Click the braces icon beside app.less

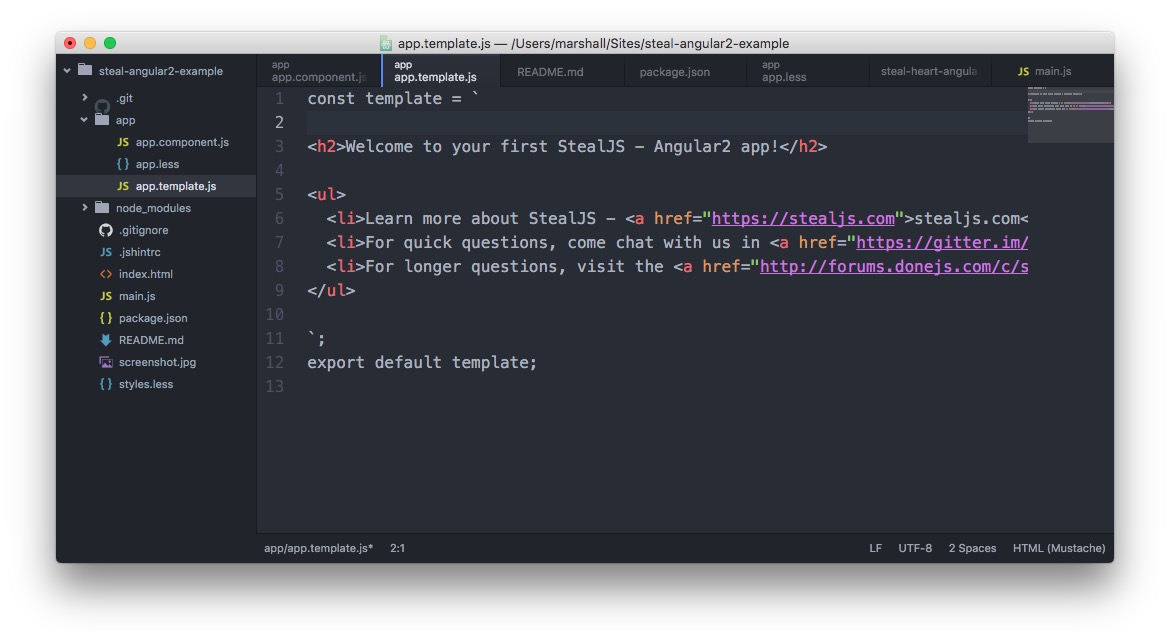click(123, 164)
